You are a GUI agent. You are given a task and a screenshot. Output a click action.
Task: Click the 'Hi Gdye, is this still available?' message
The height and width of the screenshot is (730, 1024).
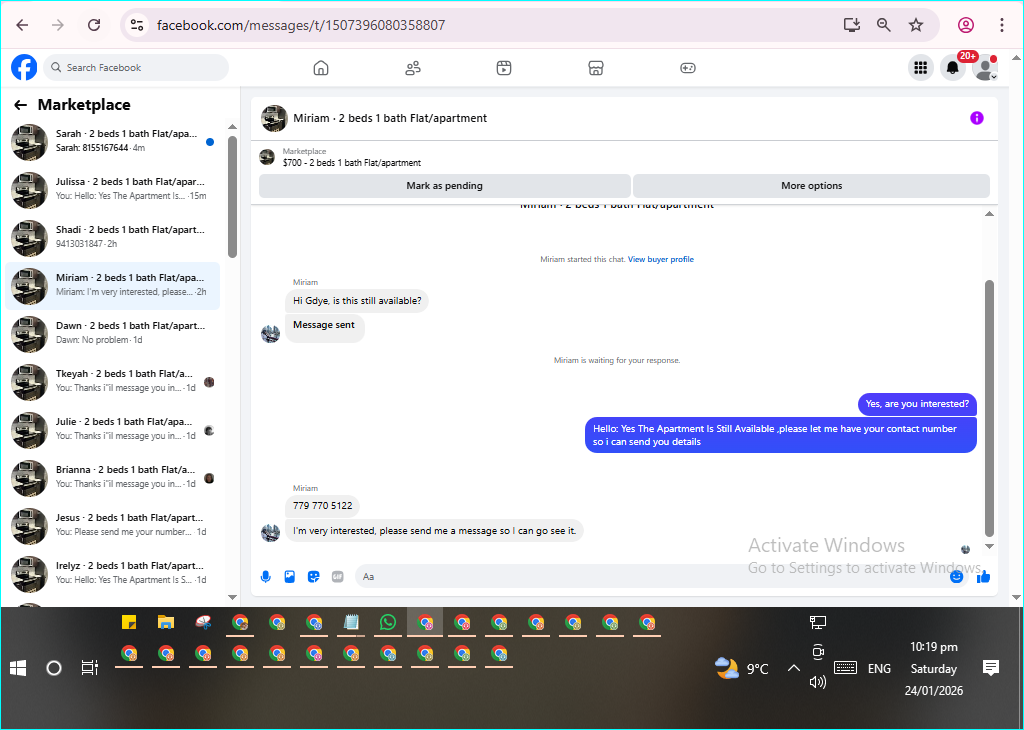pyautogui.click(x=357, y=301)
